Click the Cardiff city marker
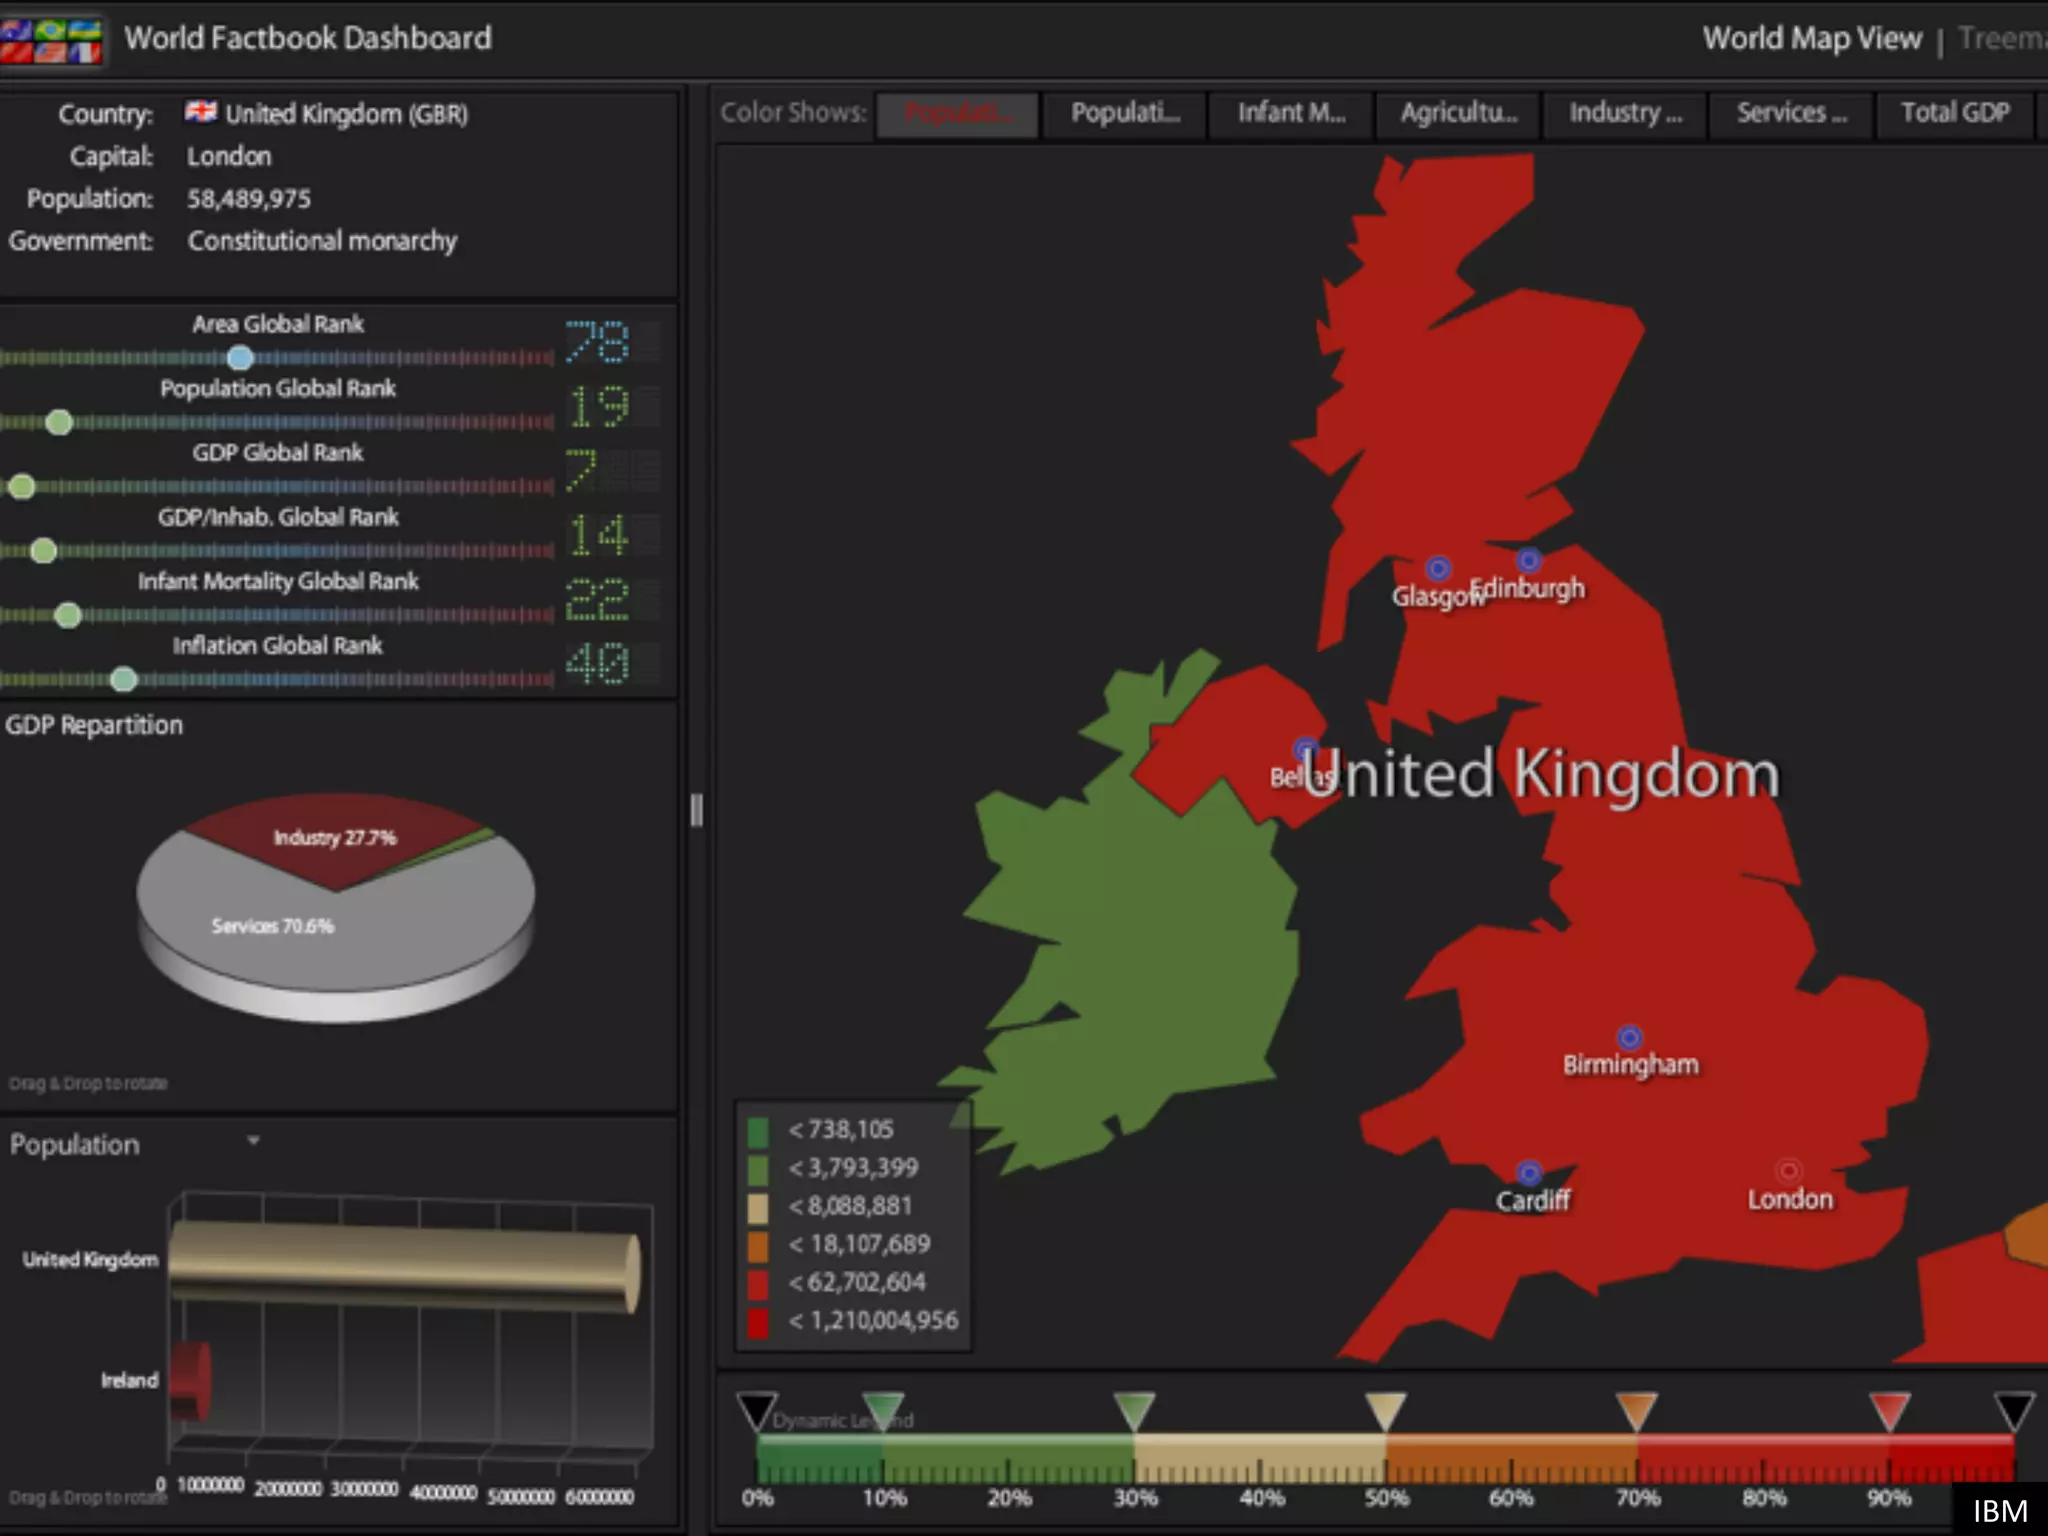The image size is (2048, 1536). (x=1529, y=1172)
